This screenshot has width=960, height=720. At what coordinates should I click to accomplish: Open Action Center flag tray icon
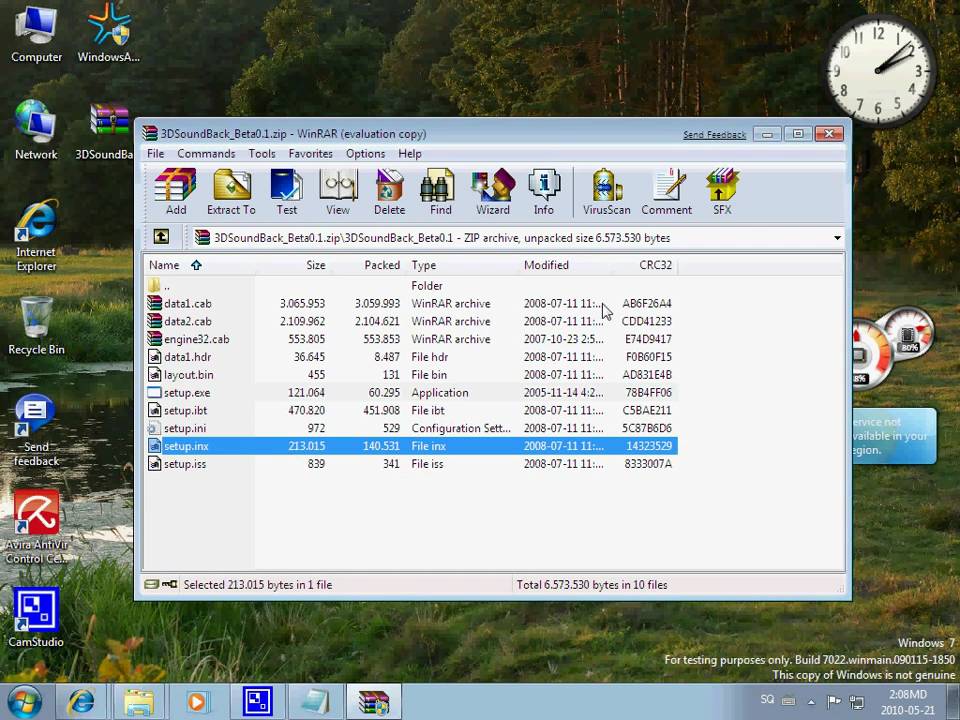pyautogui.click(x=833, y=702)
